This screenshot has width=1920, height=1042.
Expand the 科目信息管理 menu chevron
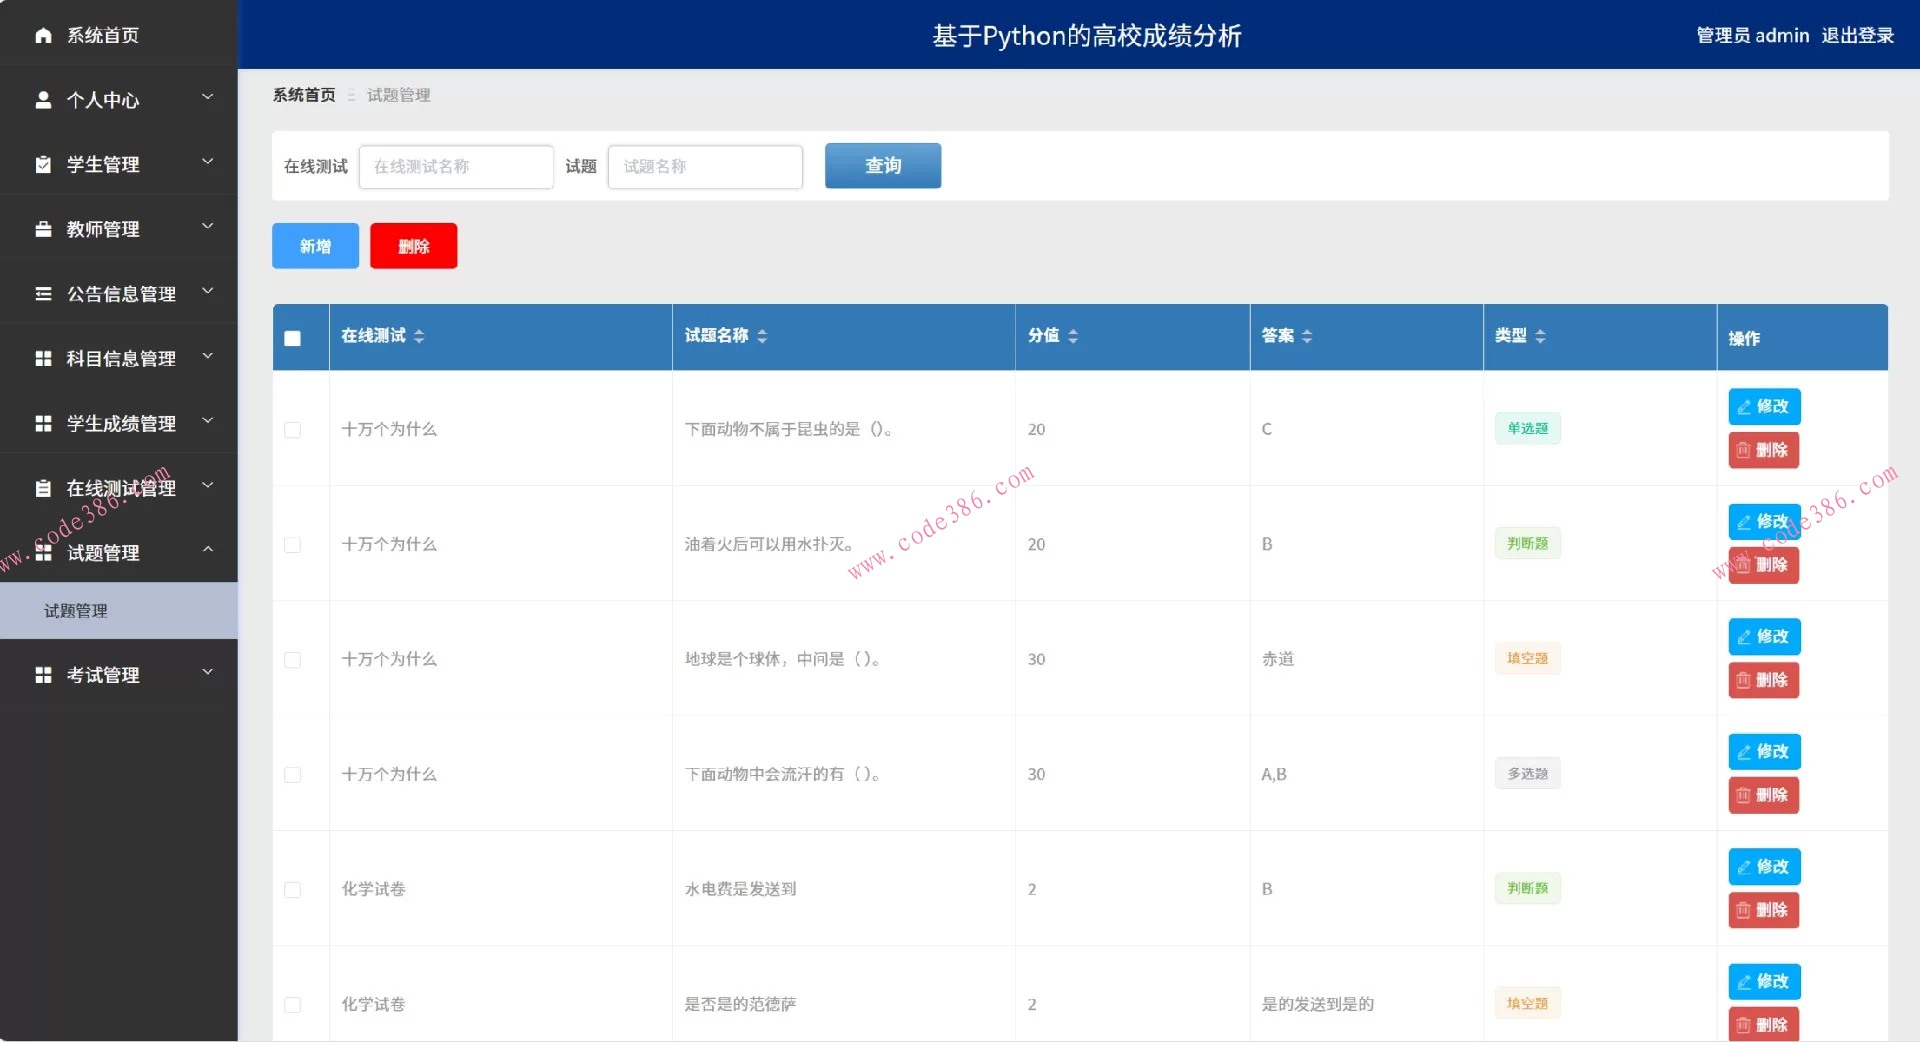207,356
